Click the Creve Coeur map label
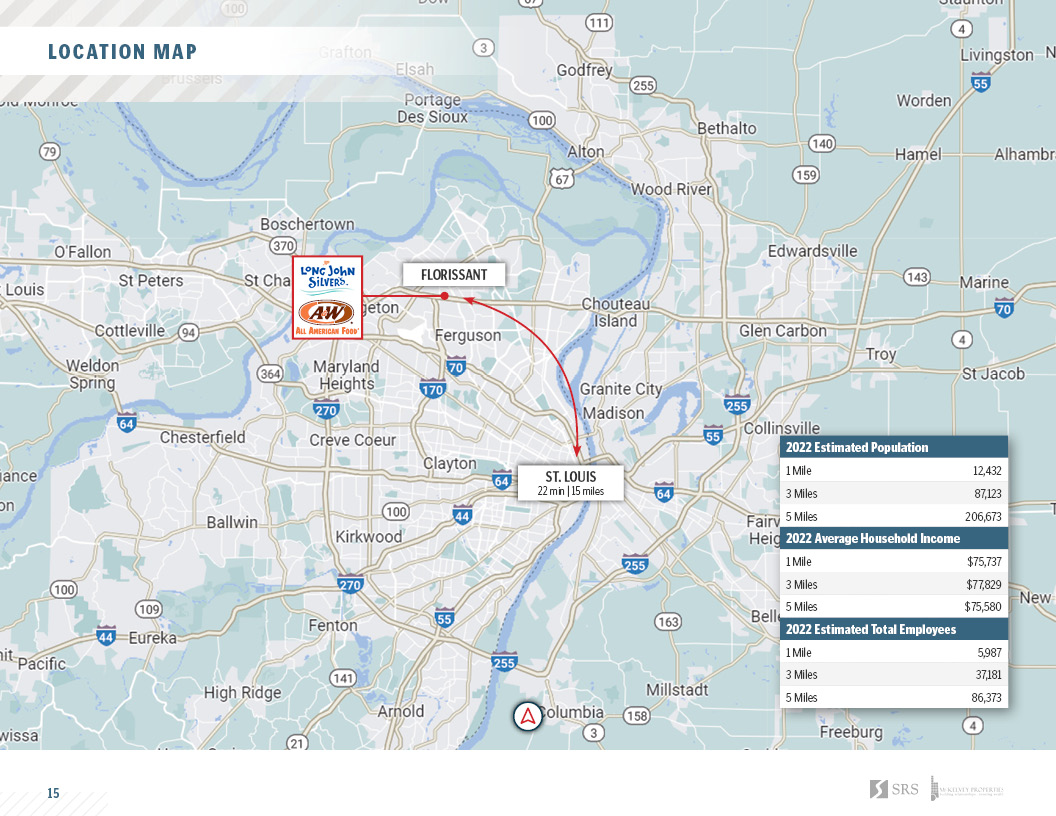This screenshot has height=816, width=1056. tap(353, 440)
